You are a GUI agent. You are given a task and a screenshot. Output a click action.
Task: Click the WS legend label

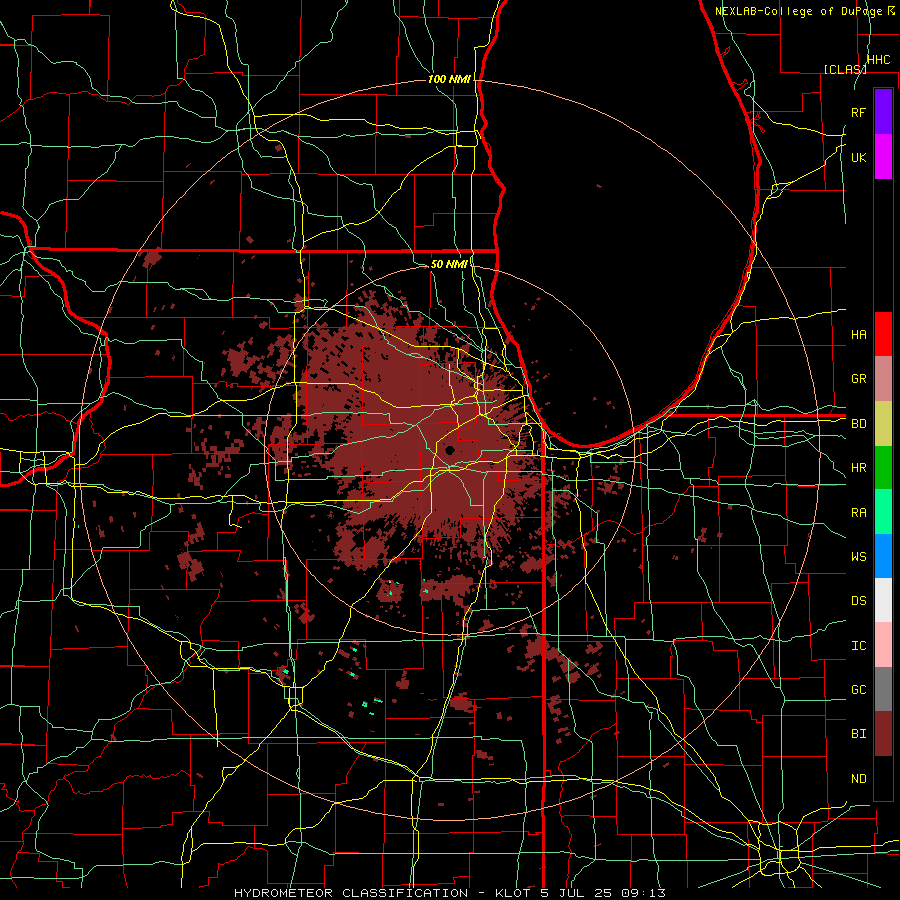(858, 557)
